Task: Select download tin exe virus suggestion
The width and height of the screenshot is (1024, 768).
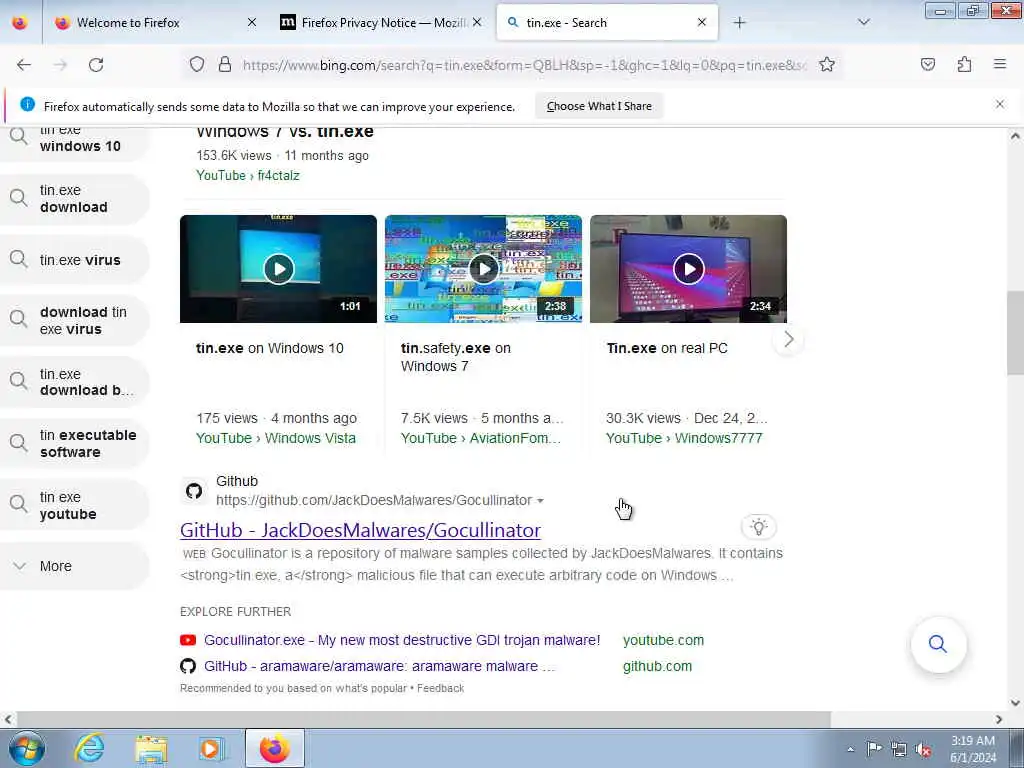Action: click(x=74, y=321)
